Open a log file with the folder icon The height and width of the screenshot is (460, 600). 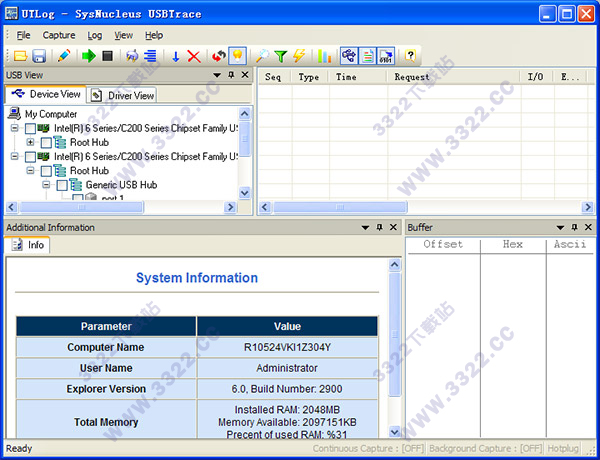20,56
